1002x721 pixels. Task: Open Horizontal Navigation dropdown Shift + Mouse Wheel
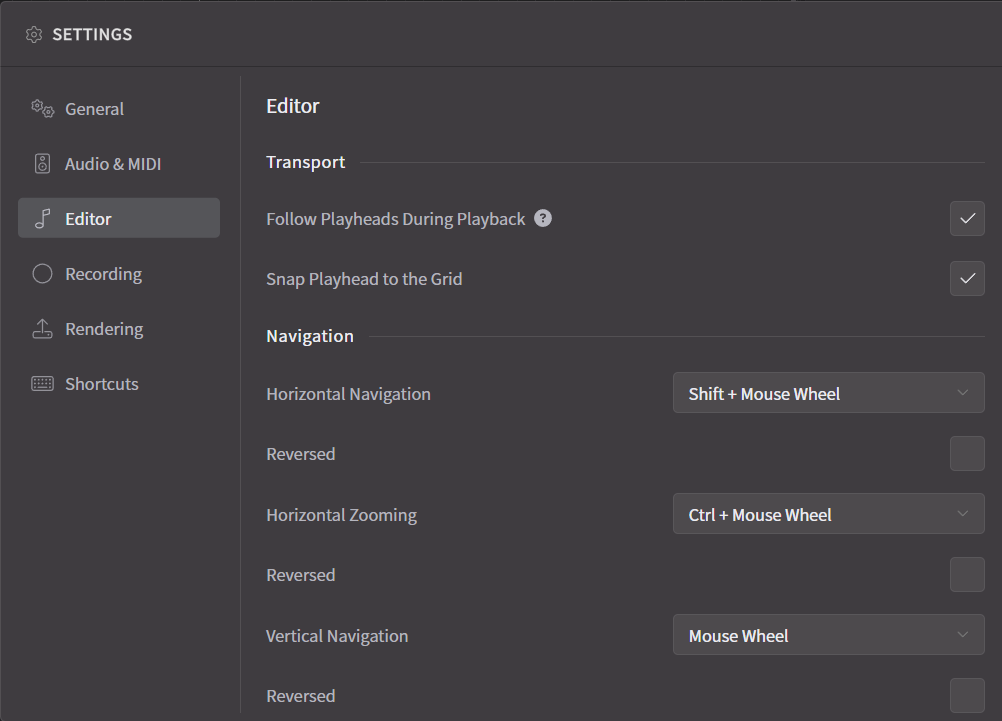coord(828,393)
